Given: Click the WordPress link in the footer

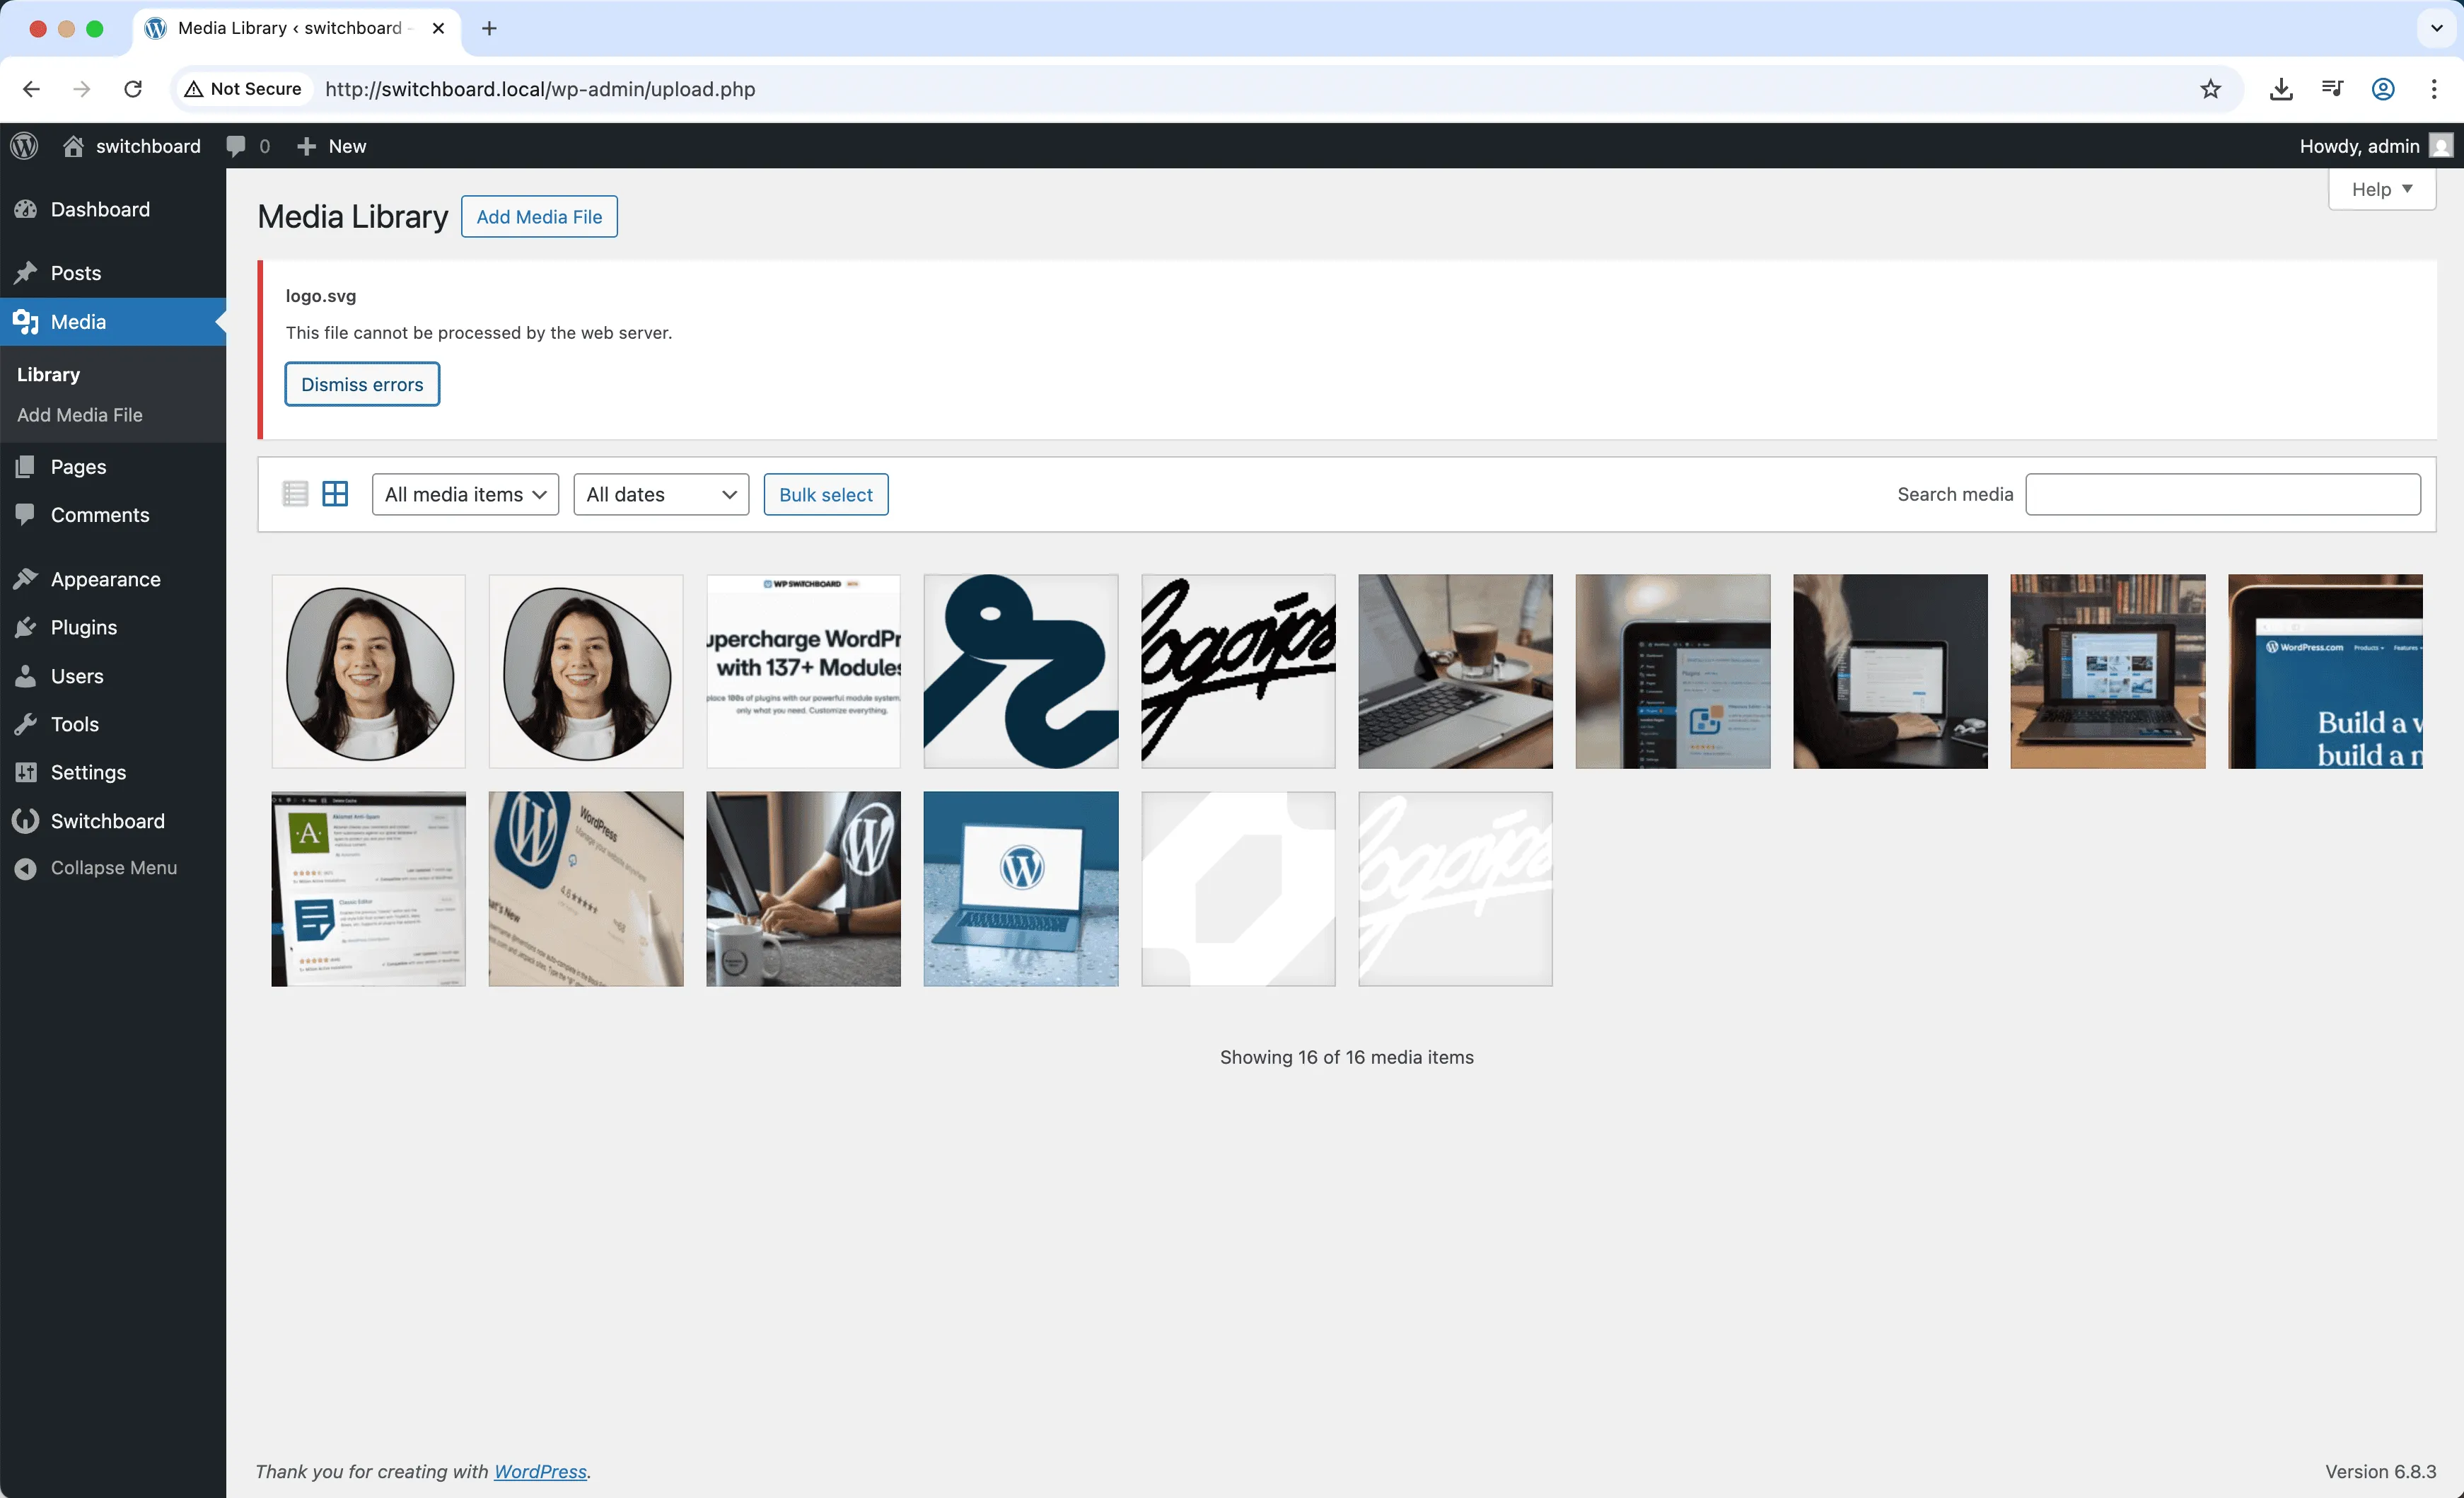Looking at the screenshot, I should pos(540,1471).
